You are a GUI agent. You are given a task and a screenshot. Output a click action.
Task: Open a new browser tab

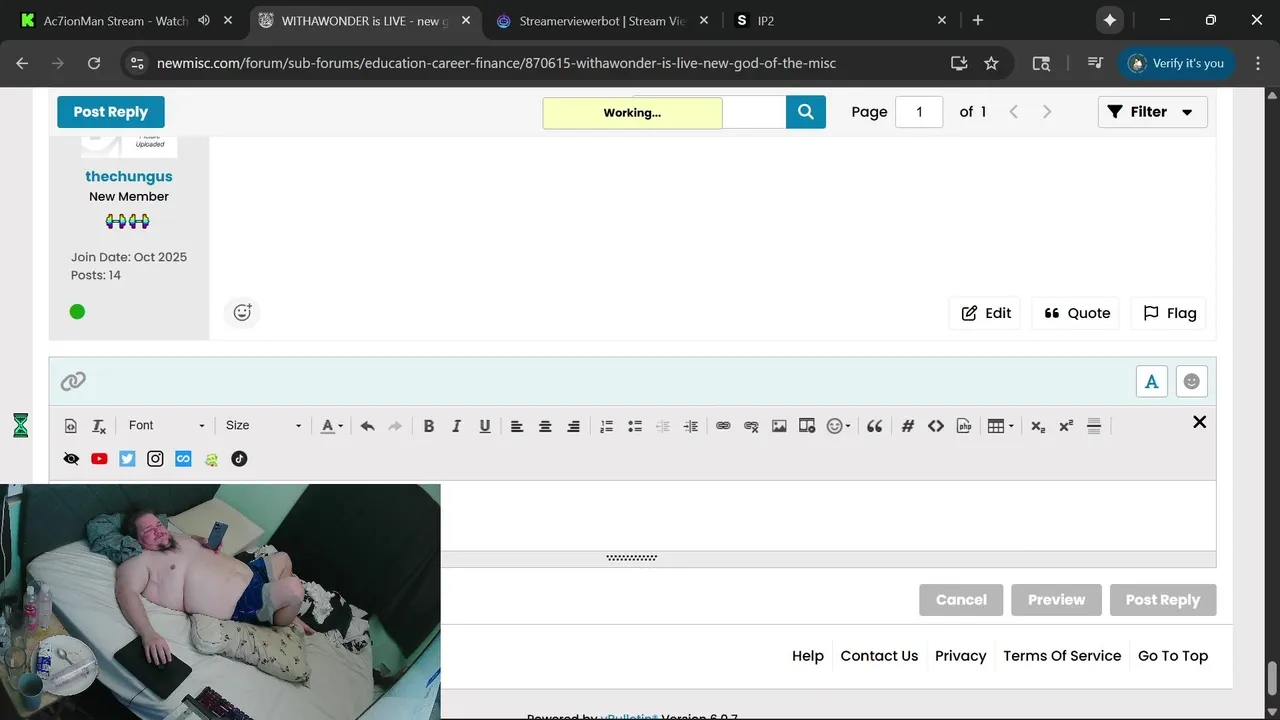[978, 20]
